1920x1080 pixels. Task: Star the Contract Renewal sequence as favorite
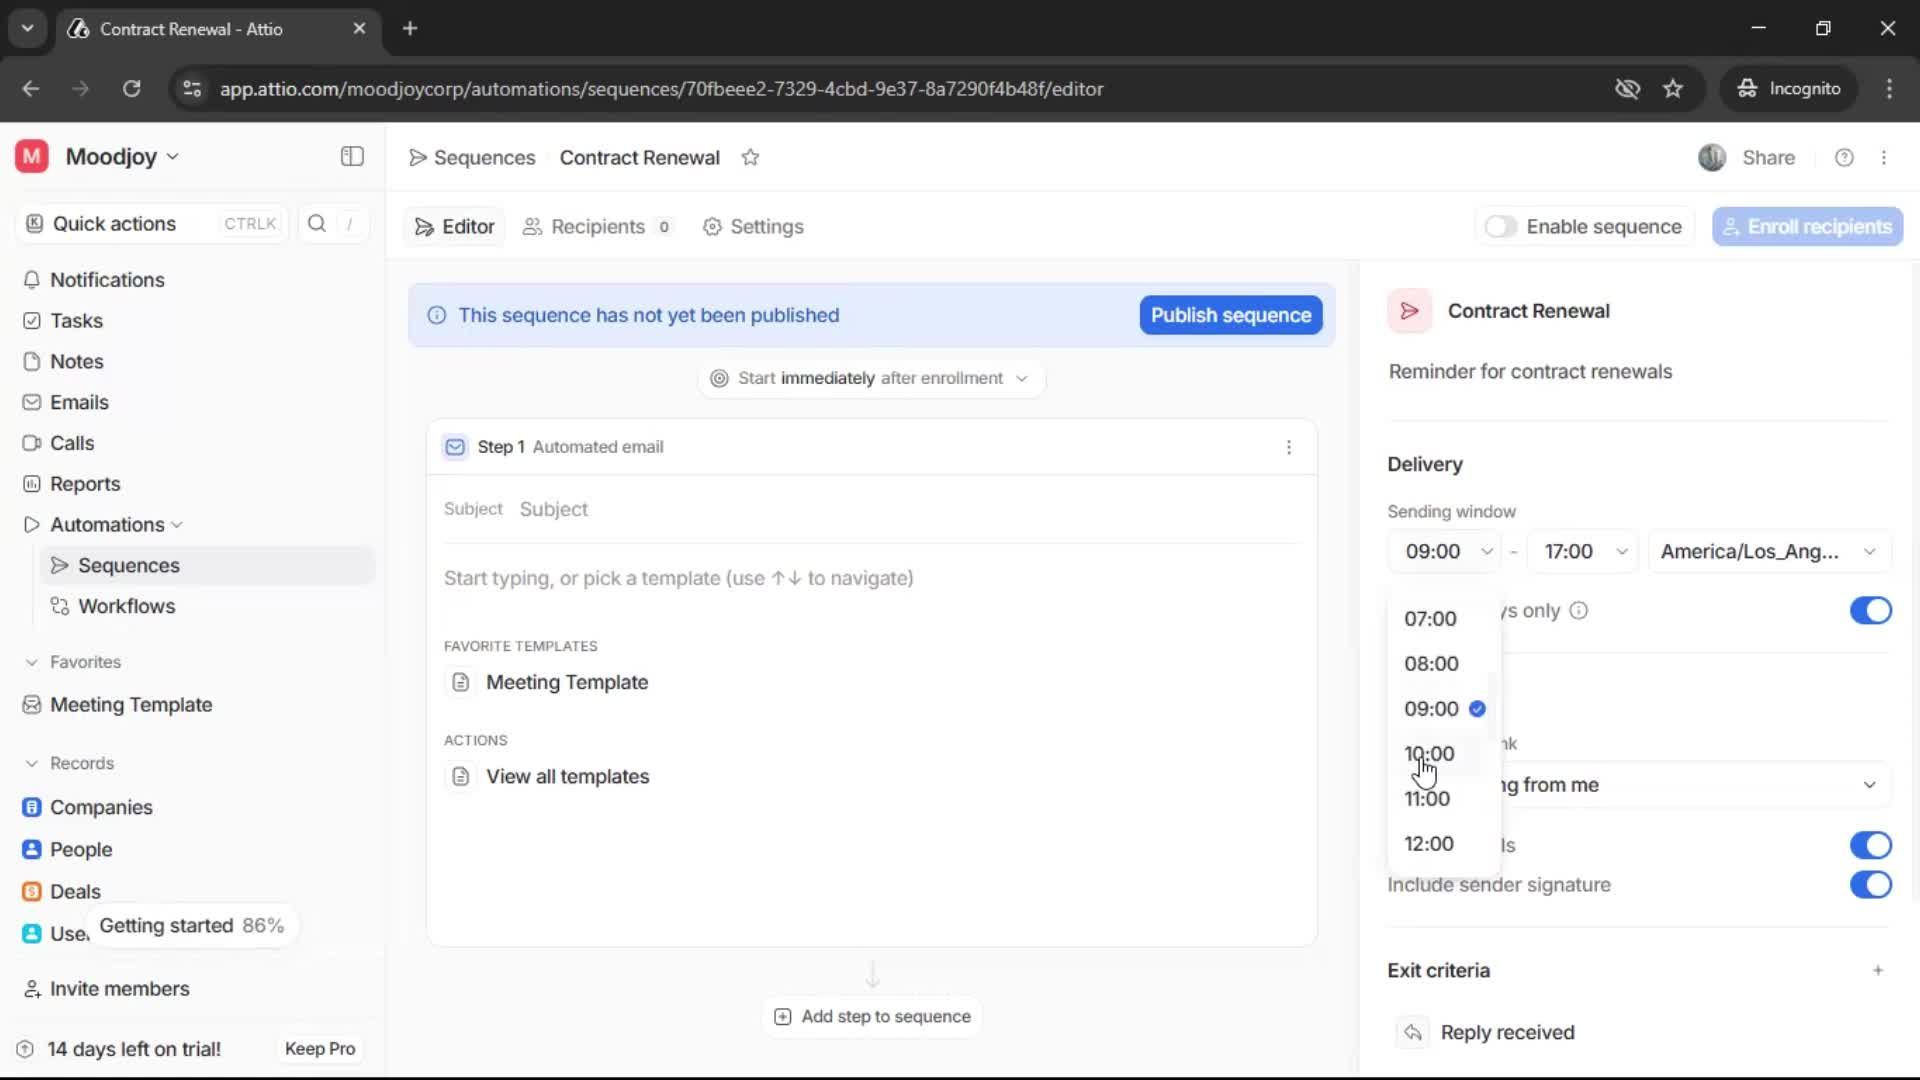[x=750, y=157]
